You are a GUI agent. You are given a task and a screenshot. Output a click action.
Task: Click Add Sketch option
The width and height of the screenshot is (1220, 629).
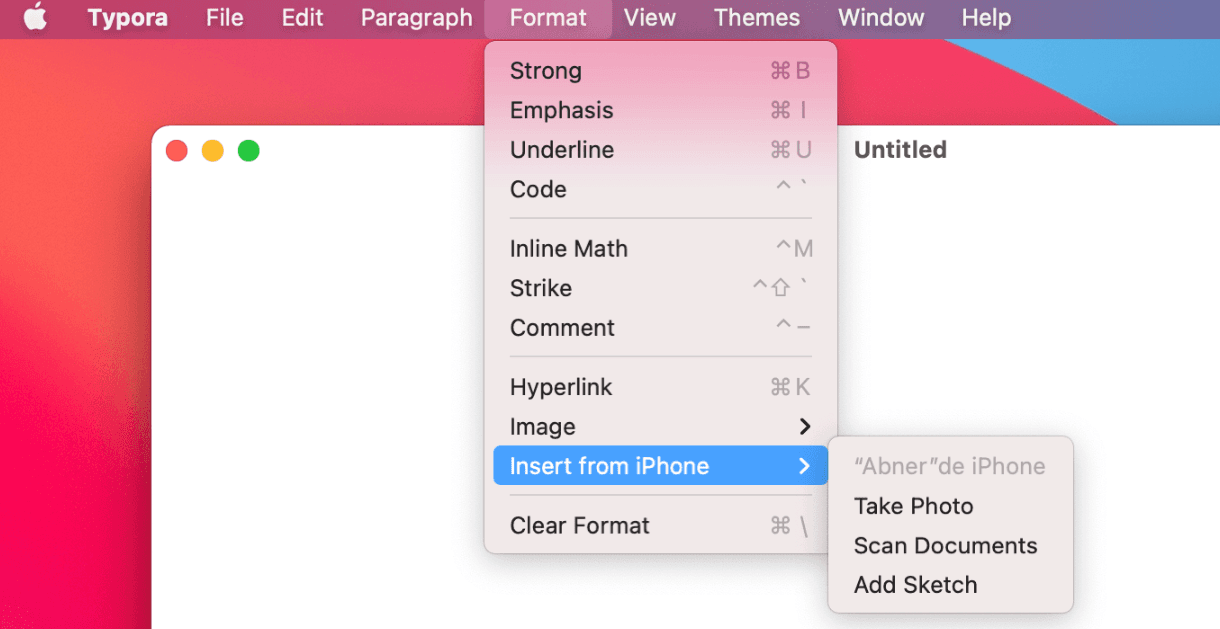point(915,585)
